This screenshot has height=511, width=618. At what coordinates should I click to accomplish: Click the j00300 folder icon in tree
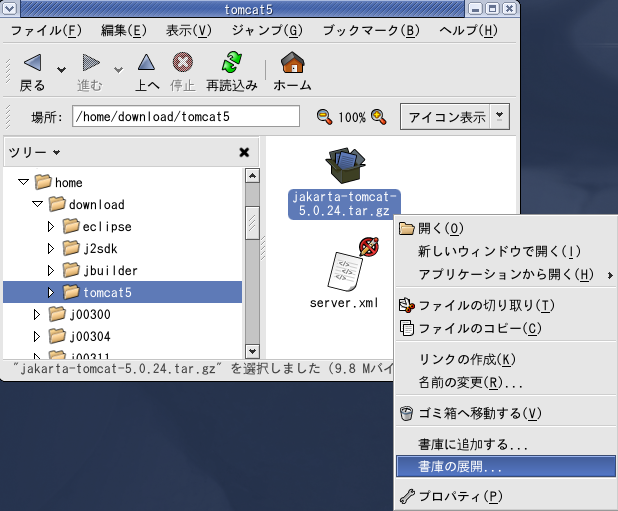click(57, 314)
